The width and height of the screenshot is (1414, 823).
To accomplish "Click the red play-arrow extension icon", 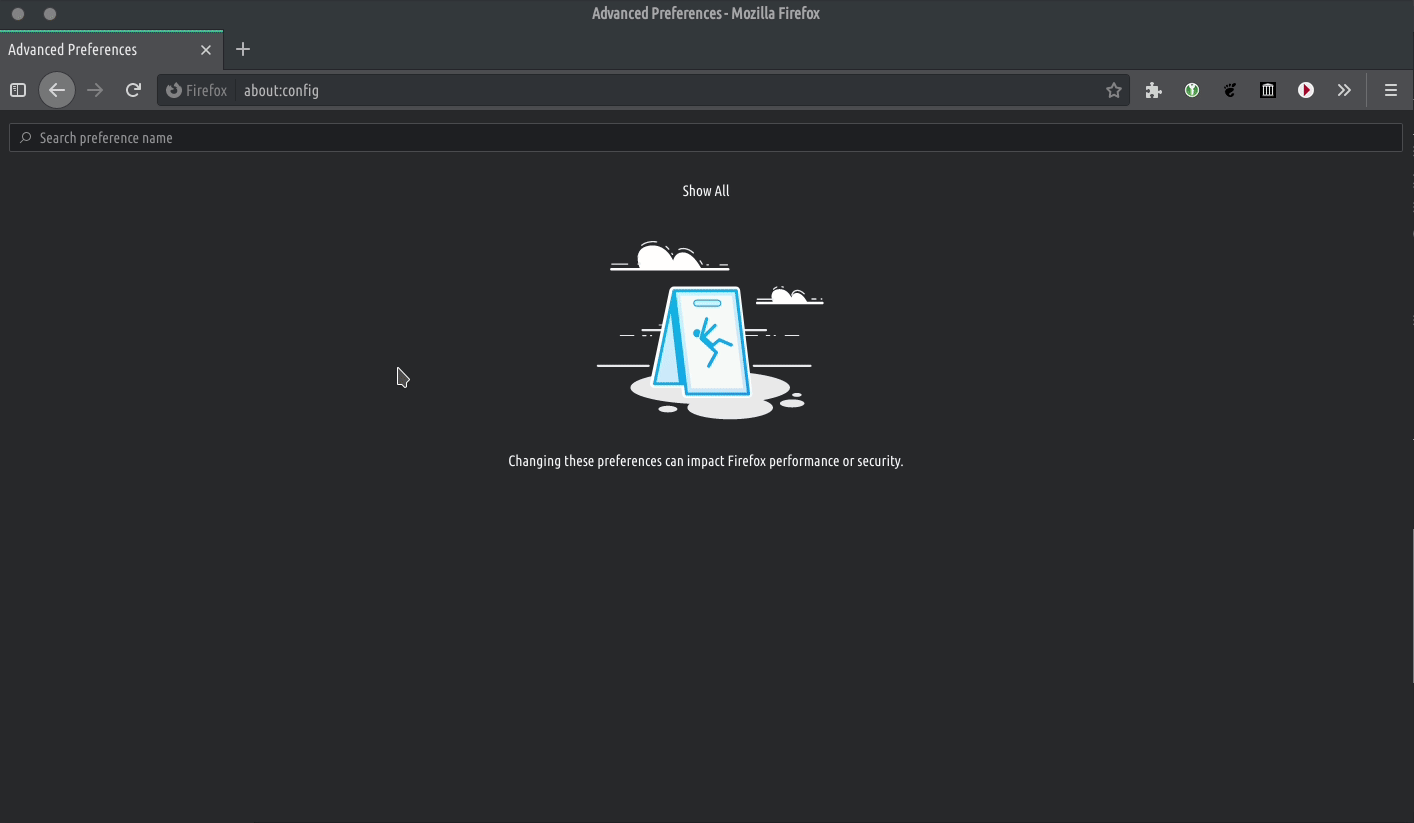I will pyautogui.click(x=1306, y=90).
